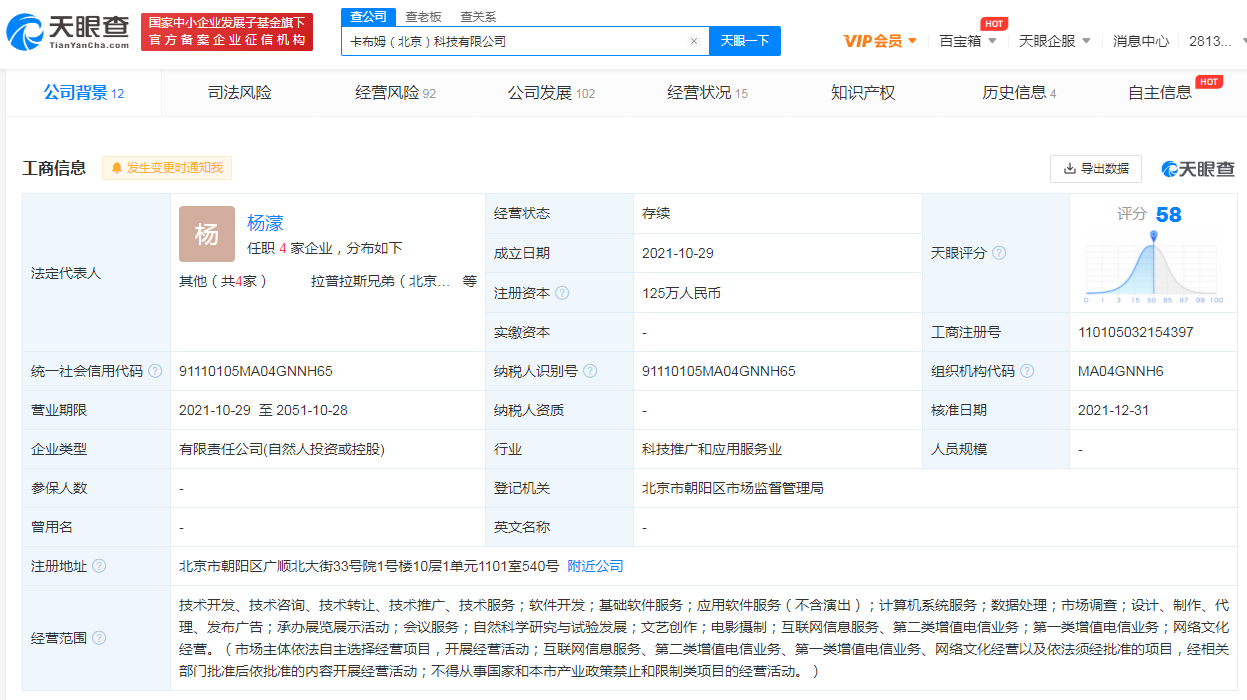Image resolution: width=1247 pixels, height=700 pixels.
Task: Open legal representative 杨濛 link
Action: click(265, 223)
